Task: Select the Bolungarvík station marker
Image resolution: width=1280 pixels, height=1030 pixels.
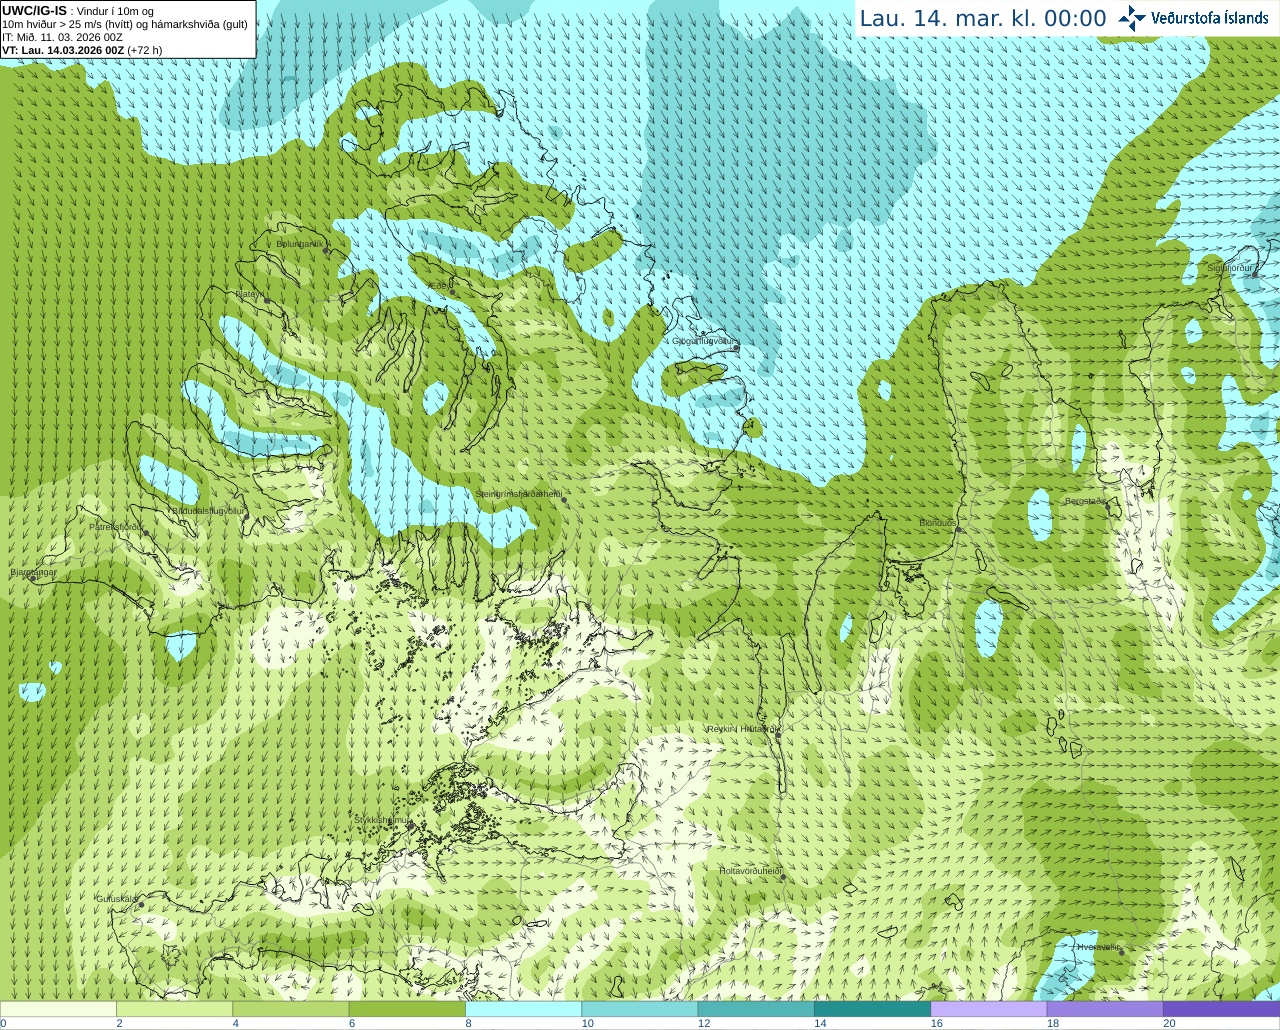Action: [326, 250]
